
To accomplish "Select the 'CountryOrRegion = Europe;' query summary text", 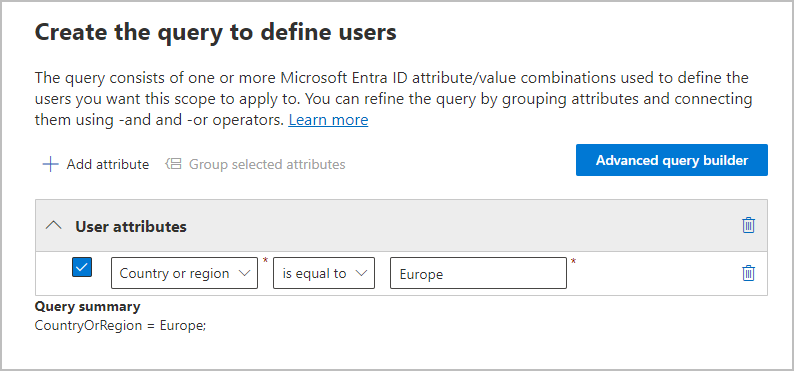I will pos(121,325).
